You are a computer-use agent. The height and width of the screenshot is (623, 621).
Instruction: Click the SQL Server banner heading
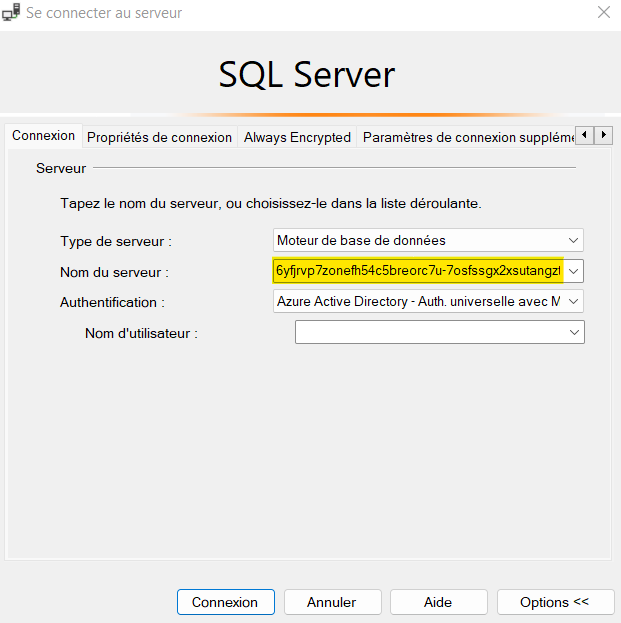307,75
